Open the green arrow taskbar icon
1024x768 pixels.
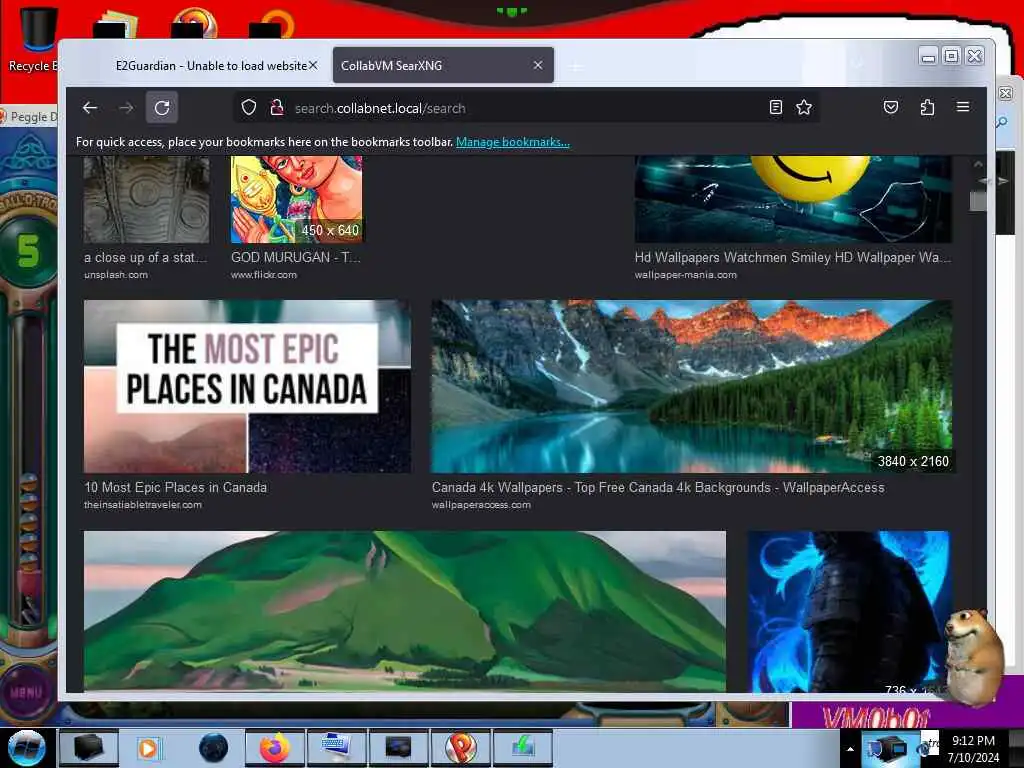(522, 748)
